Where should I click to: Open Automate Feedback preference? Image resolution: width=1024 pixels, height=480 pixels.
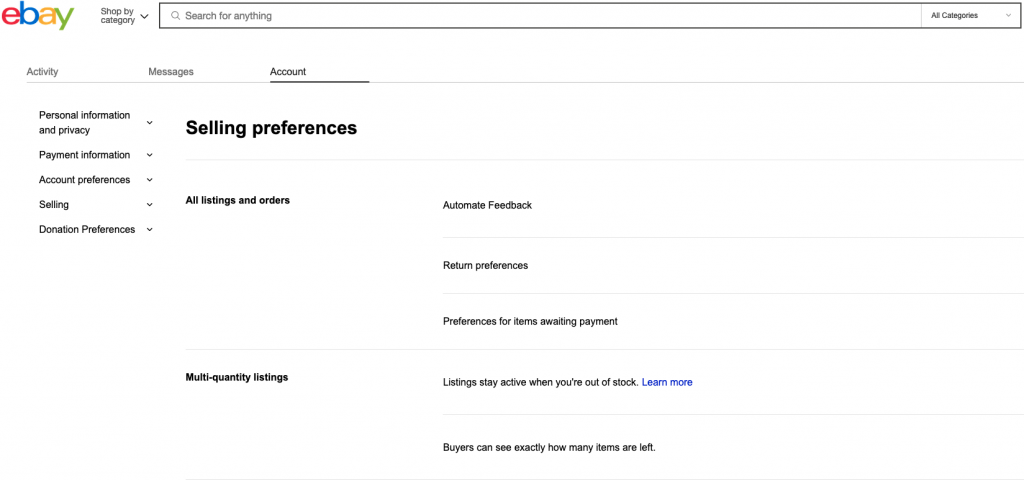click(487, 205)
